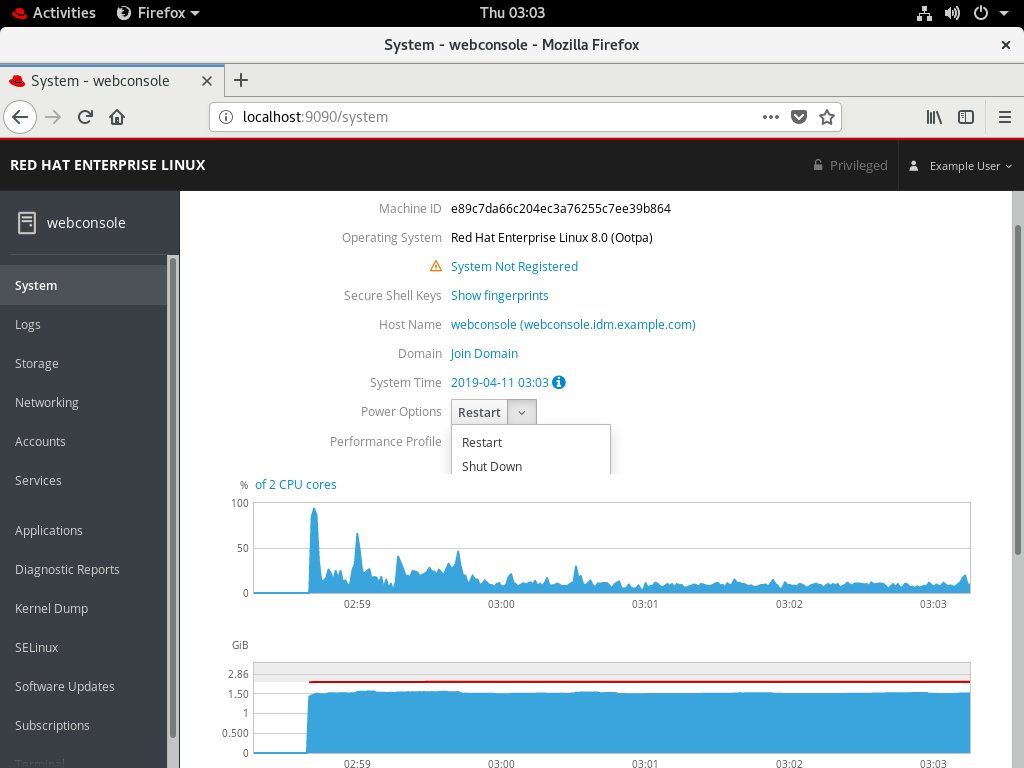Open the 'of 2 CPU cores' link

296,485
